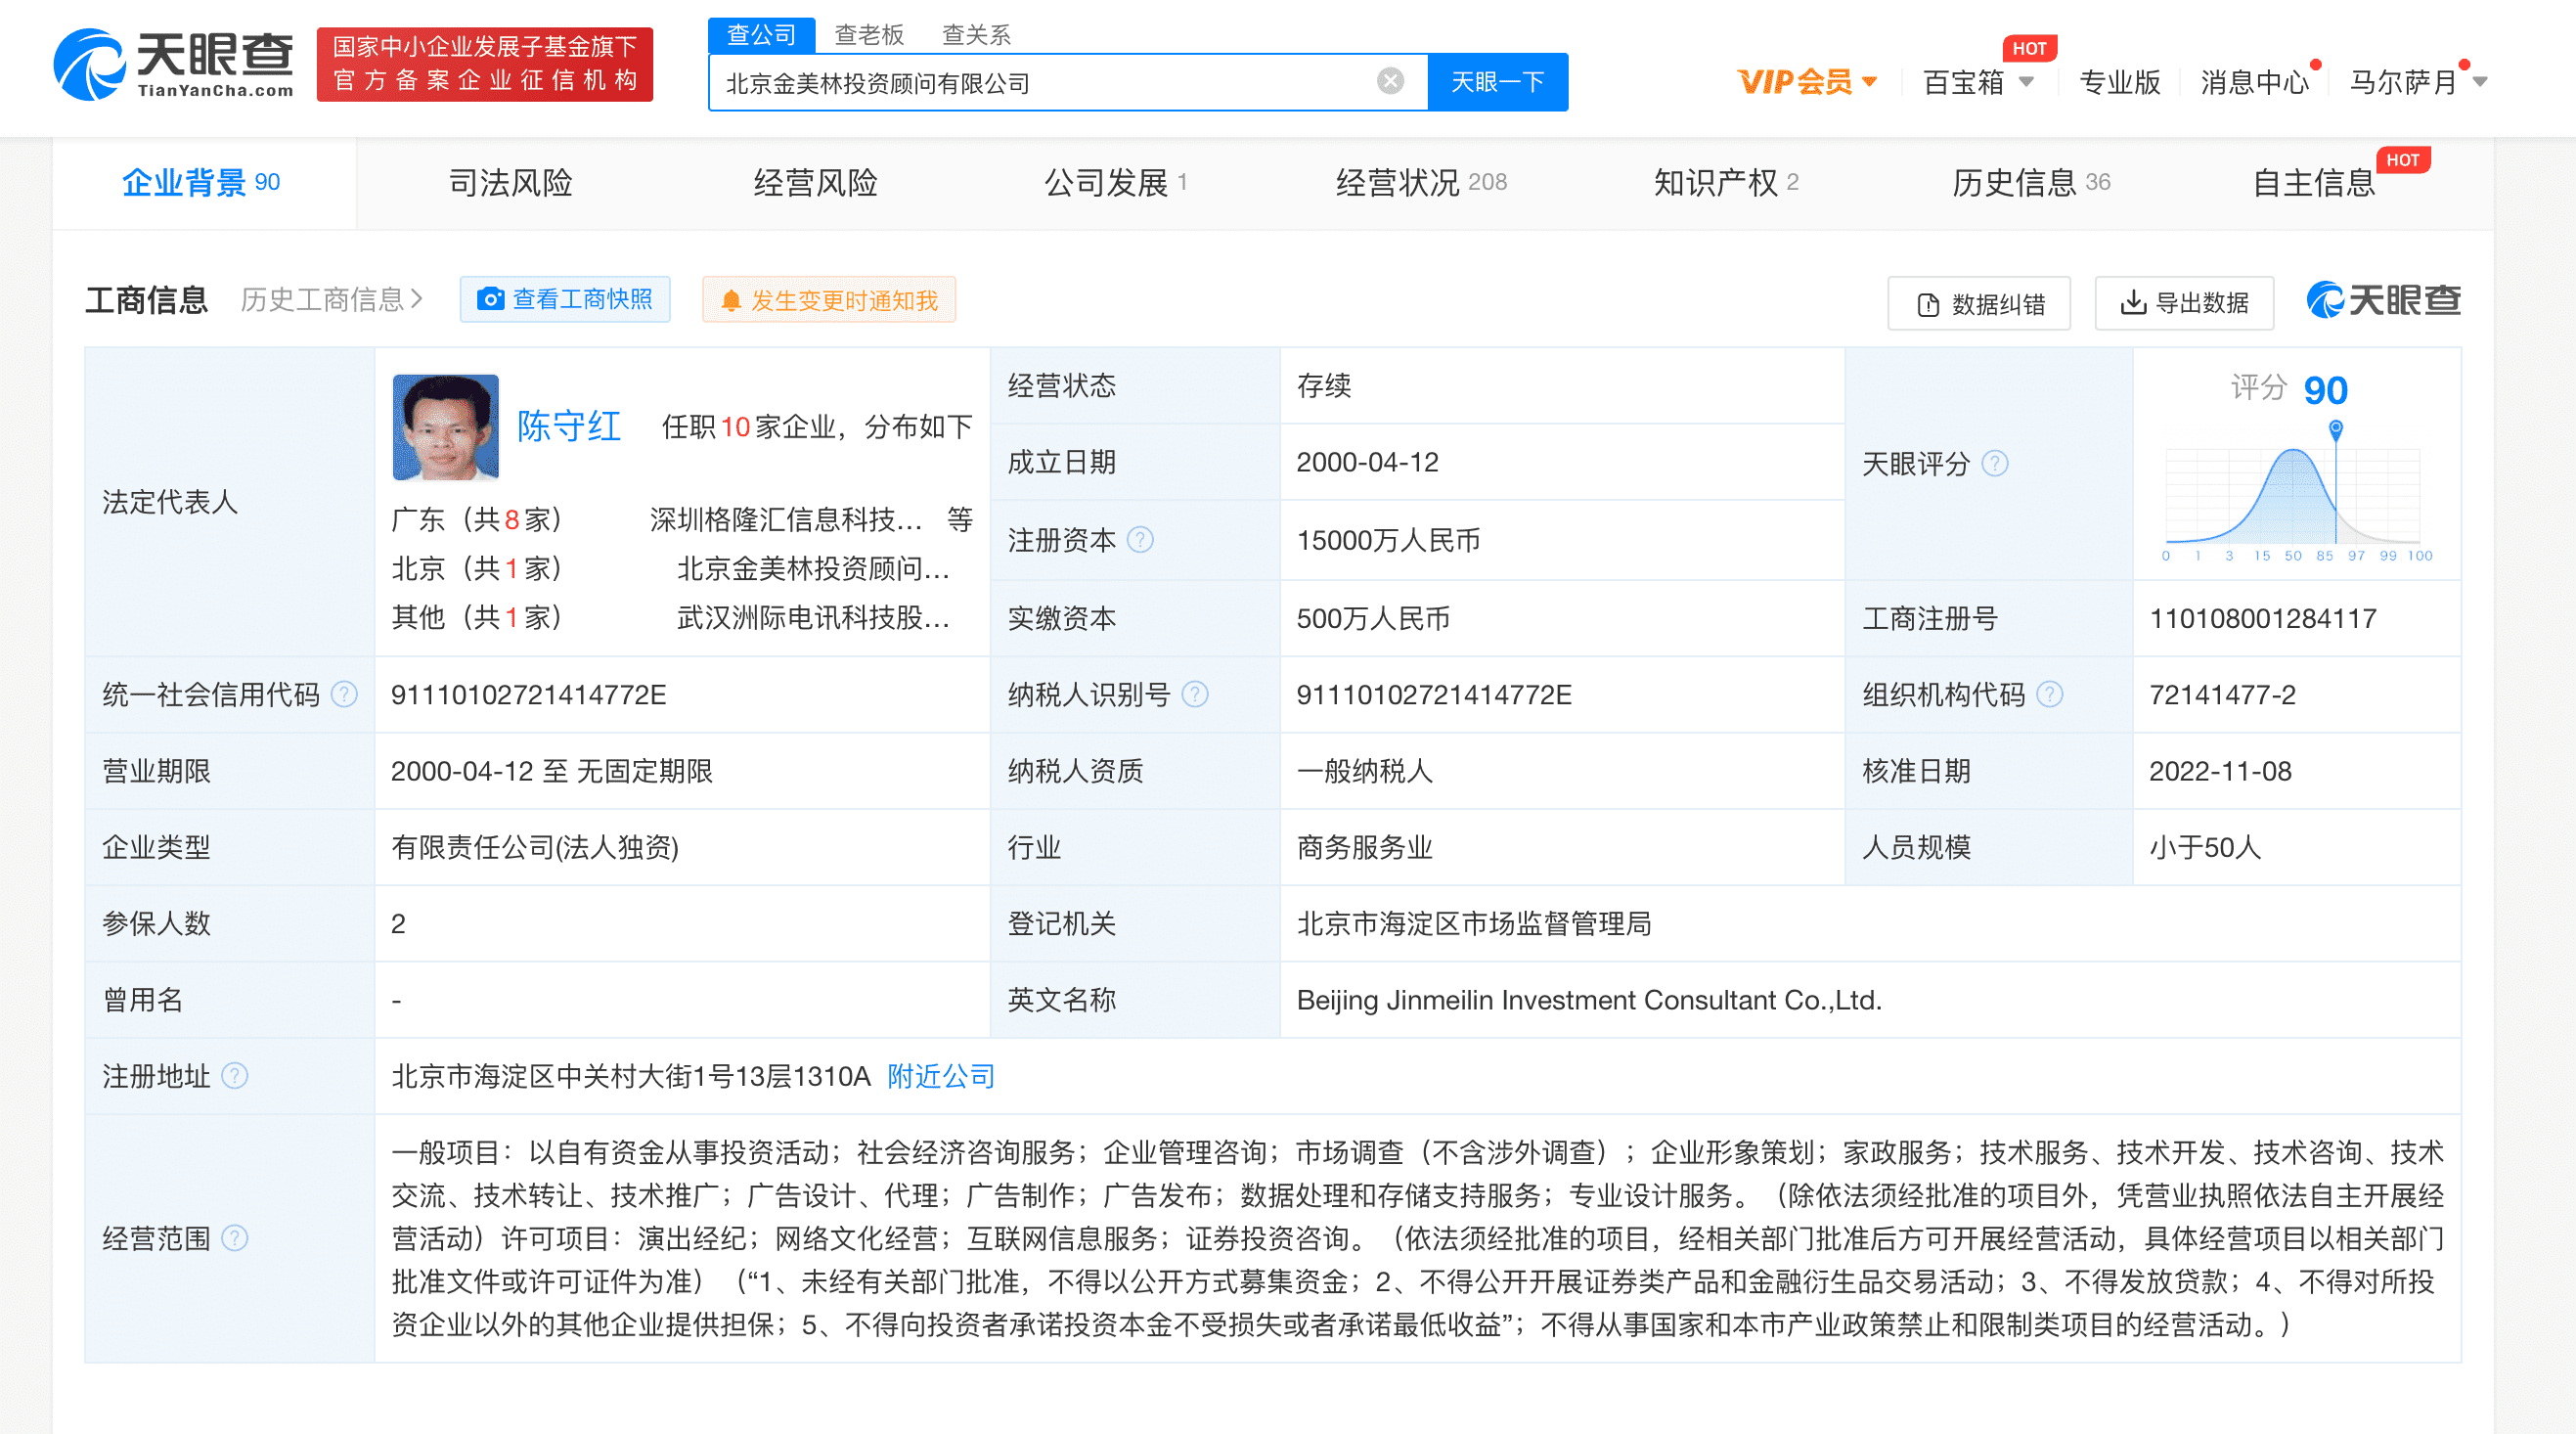Screen dimensions: 2576x1434
Task: Switch to the 查老板 search tab
Action: (x=869, y=35)
